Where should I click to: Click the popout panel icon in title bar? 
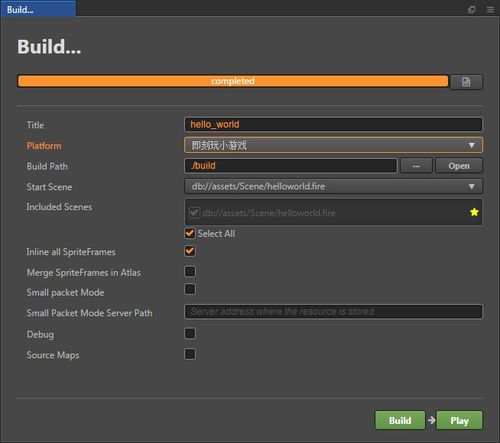tap(472, 10)
